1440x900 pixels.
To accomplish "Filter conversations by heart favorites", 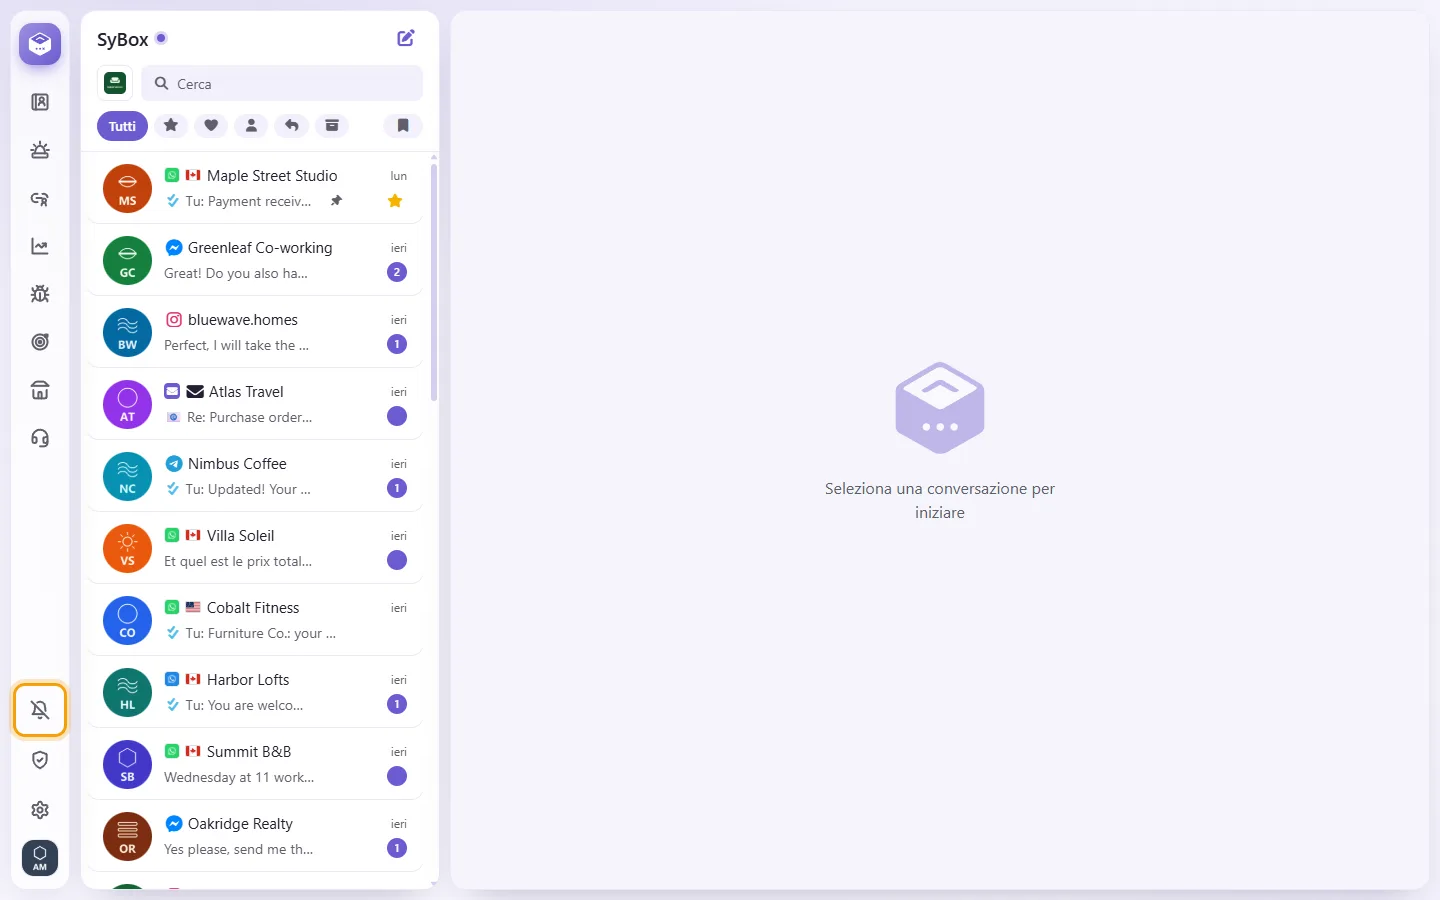I will click(x=211, y=125).
